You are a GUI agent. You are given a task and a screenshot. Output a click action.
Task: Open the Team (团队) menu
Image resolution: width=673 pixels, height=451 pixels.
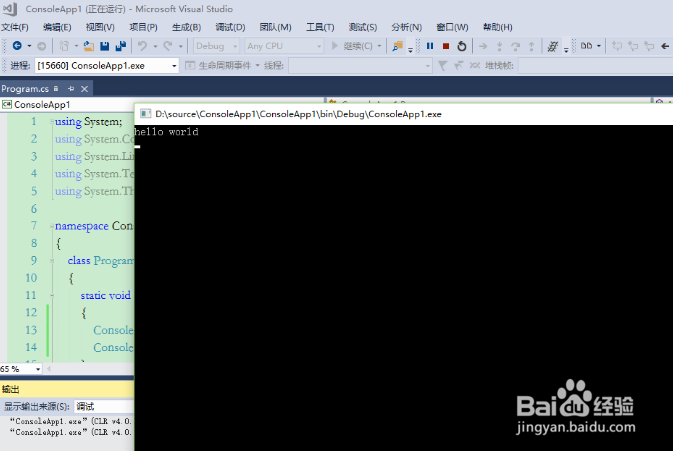point(275,27)
